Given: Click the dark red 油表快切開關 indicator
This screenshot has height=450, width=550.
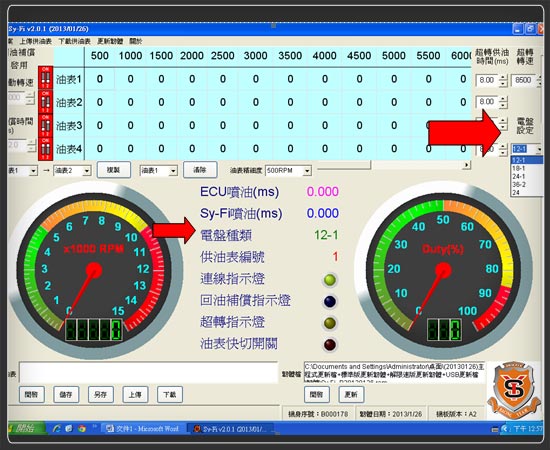Looking at the screenshot, I should [x=330, y=345].
